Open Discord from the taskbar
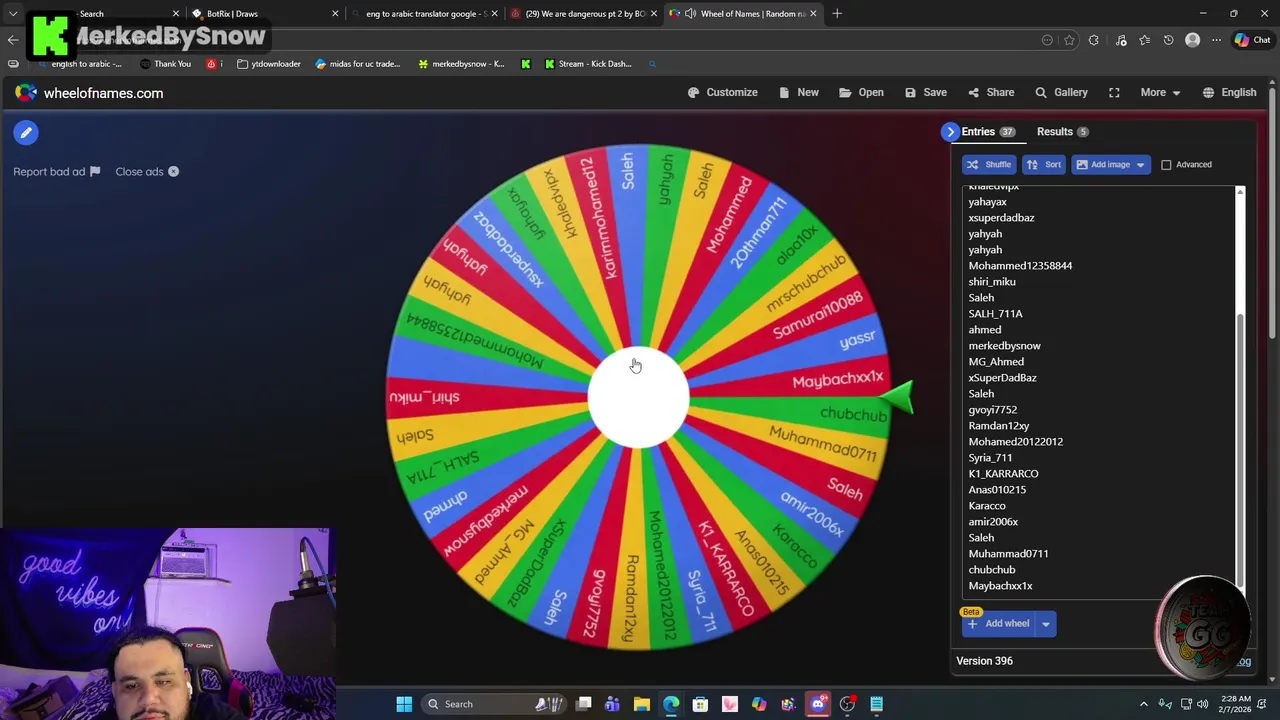This screenshot has height=720, width=1280. [x=818, y=704]
